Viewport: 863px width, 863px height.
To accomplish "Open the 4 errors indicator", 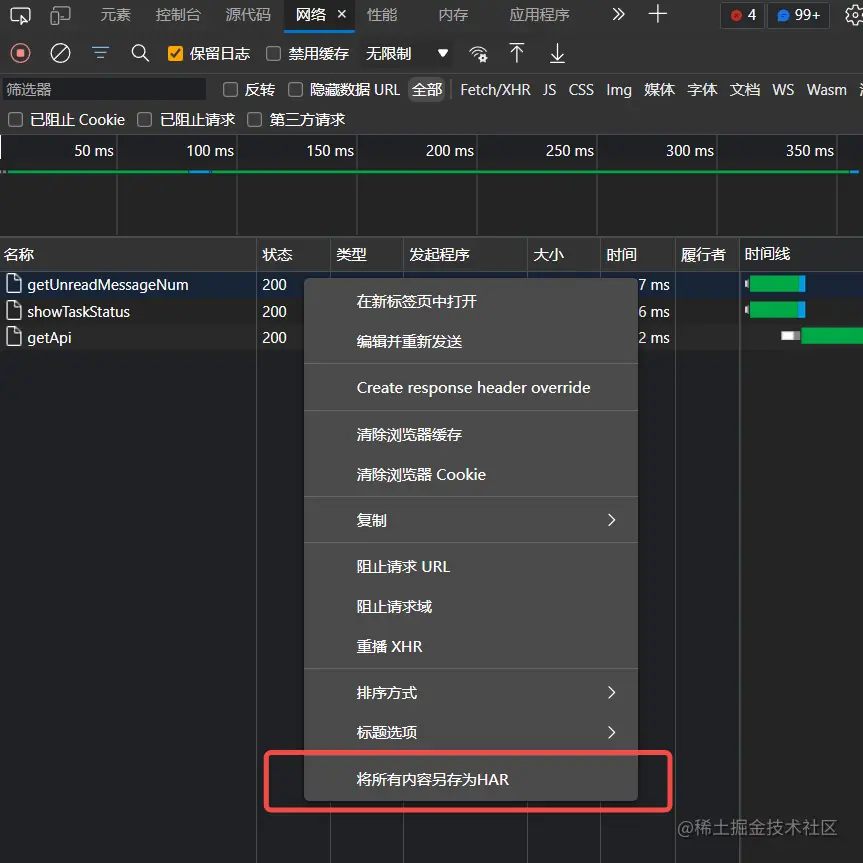I will click(x=742, y=15).
